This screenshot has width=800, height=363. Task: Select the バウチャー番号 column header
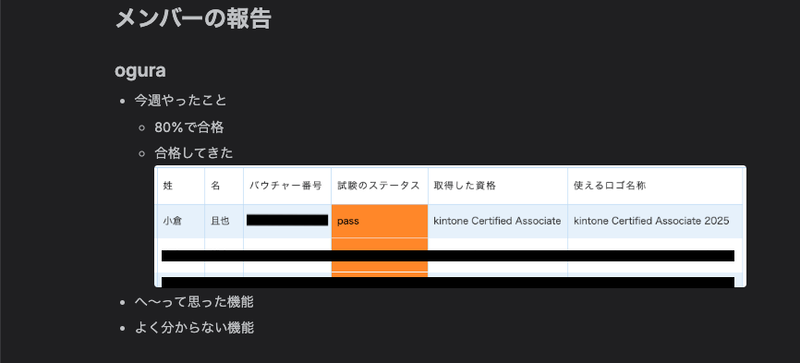[286, 186]
